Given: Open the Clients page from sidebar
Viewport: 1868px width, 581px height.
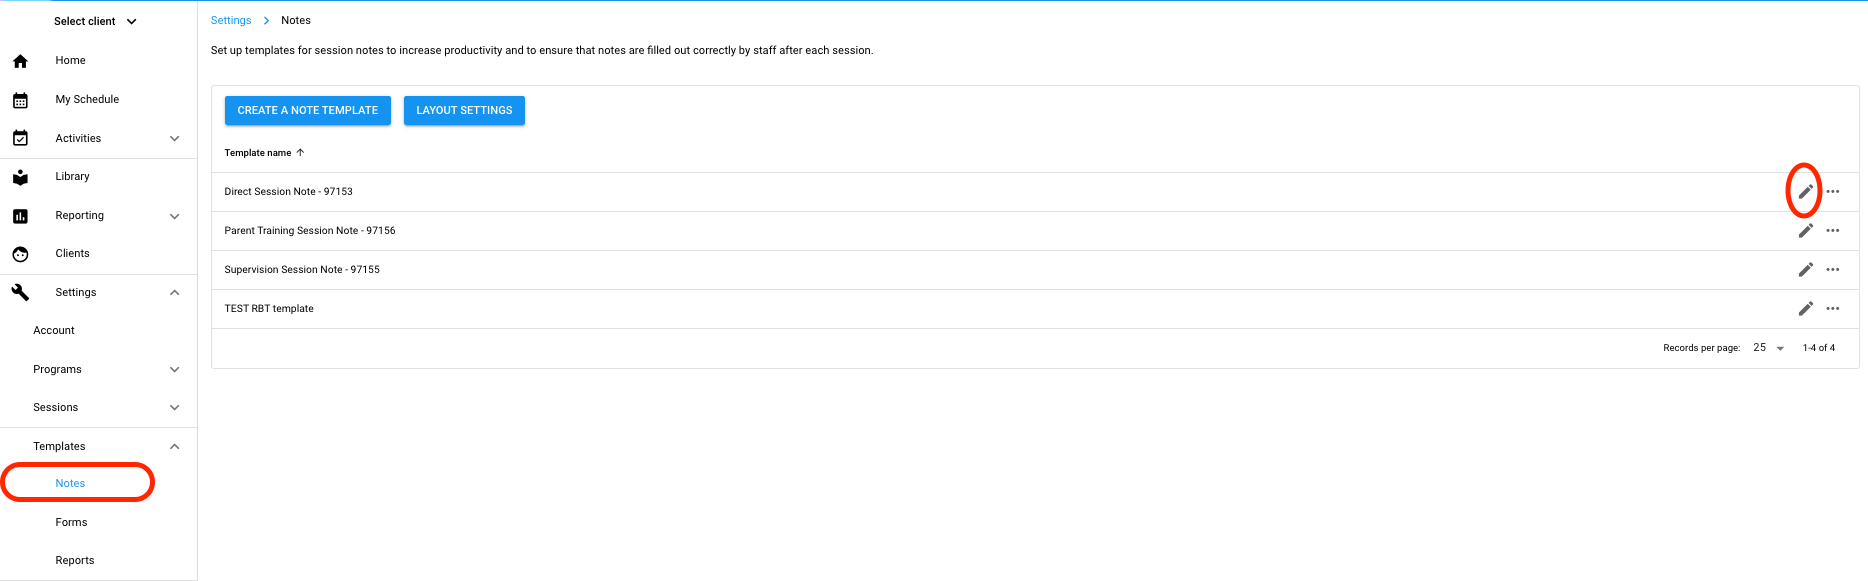Looking at the screenshot, I should coord(72,253).
